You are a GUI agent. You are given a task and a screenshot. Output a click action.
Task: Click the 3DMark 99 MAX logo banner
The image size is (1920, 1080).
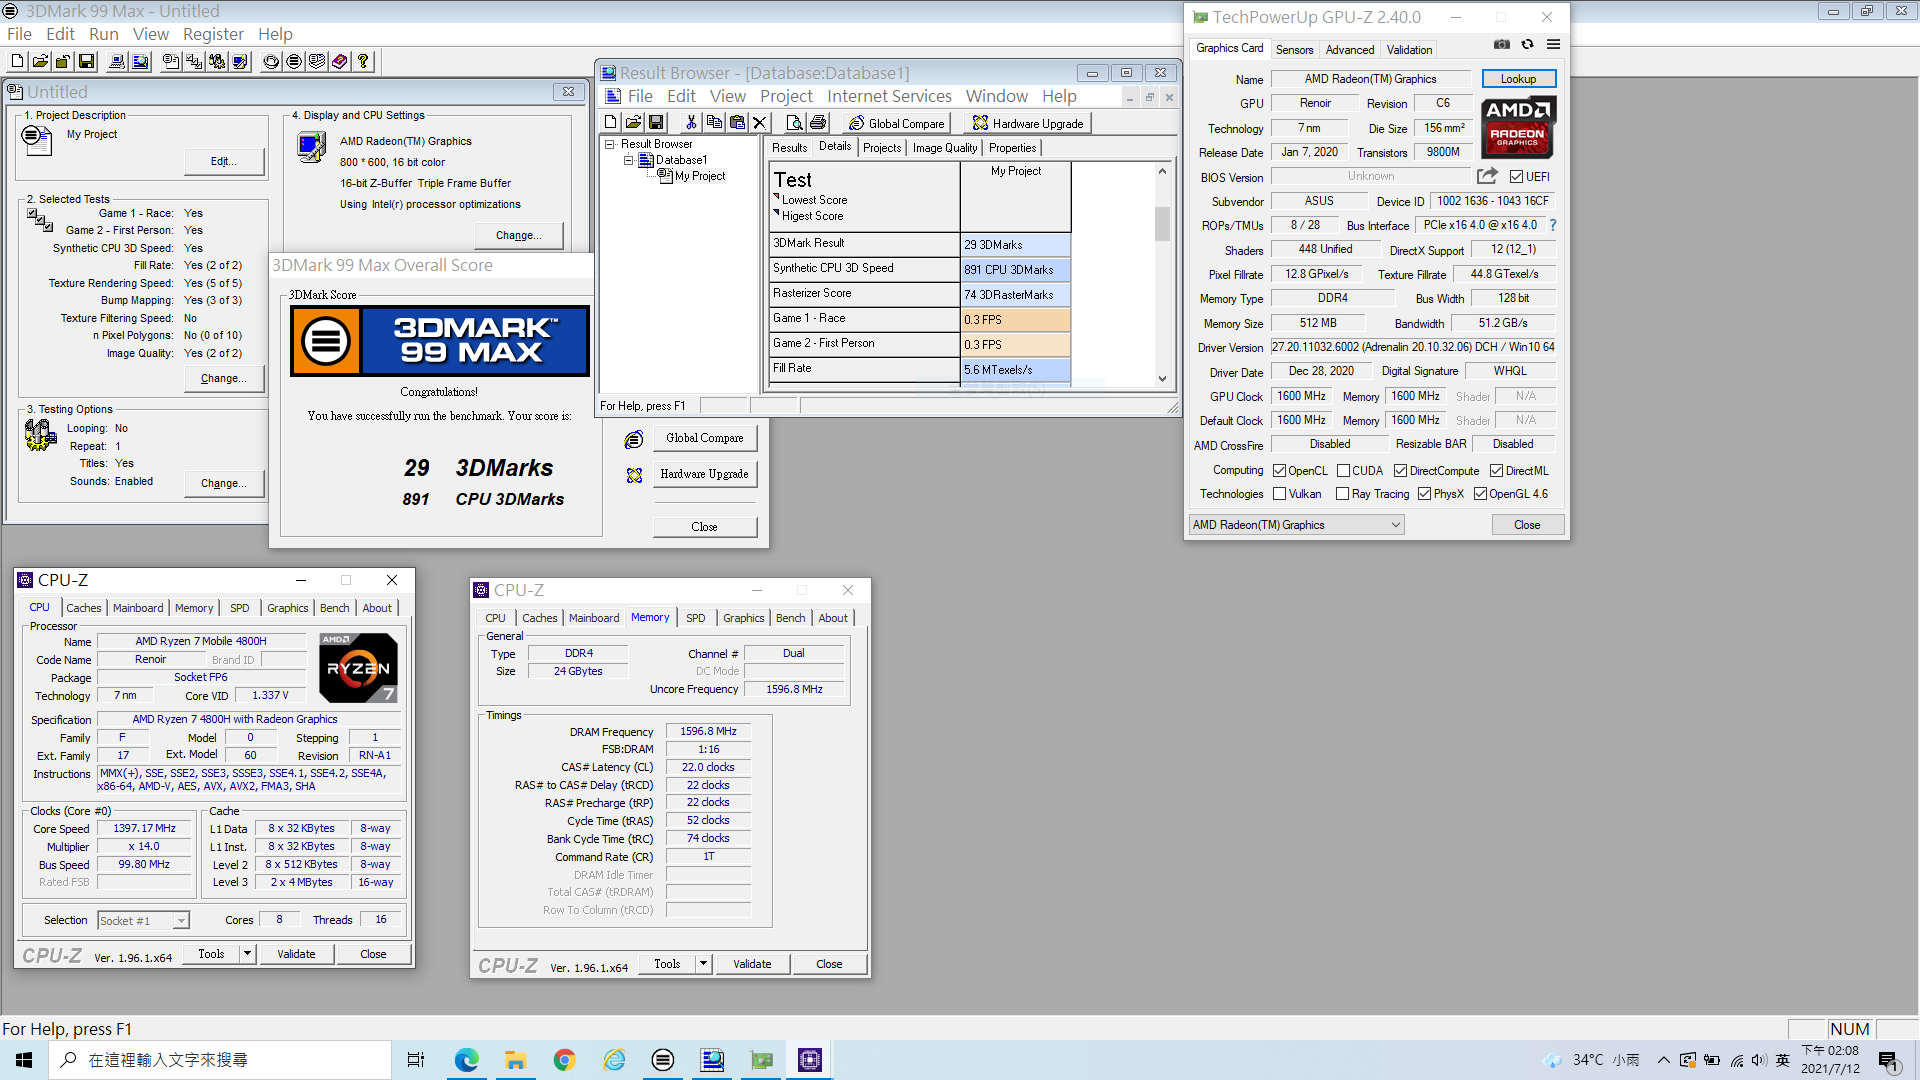click(440, 341)
